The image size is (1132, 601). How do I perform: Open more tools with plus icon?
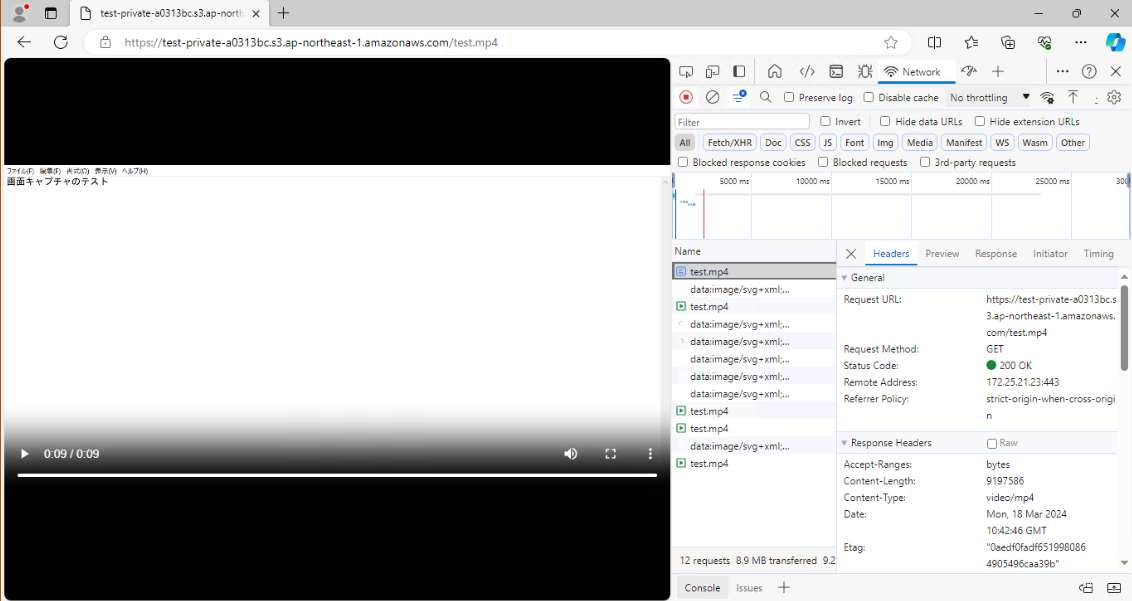pyautogui.click(x=998, y=72)
